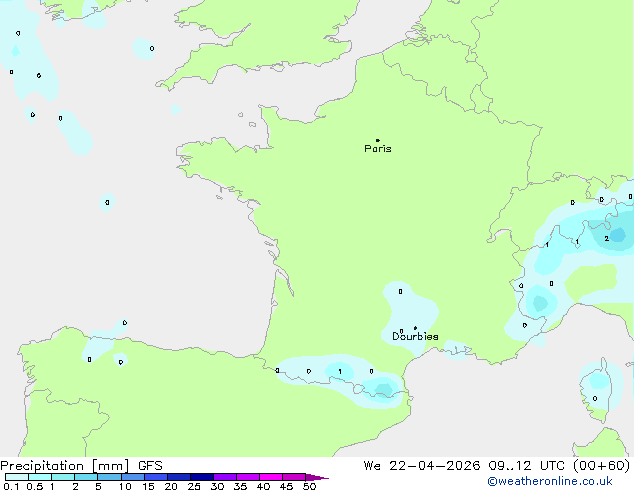Click the Dourbies location dot marker
Screen dimensions: 634x490
coord(415,328)
